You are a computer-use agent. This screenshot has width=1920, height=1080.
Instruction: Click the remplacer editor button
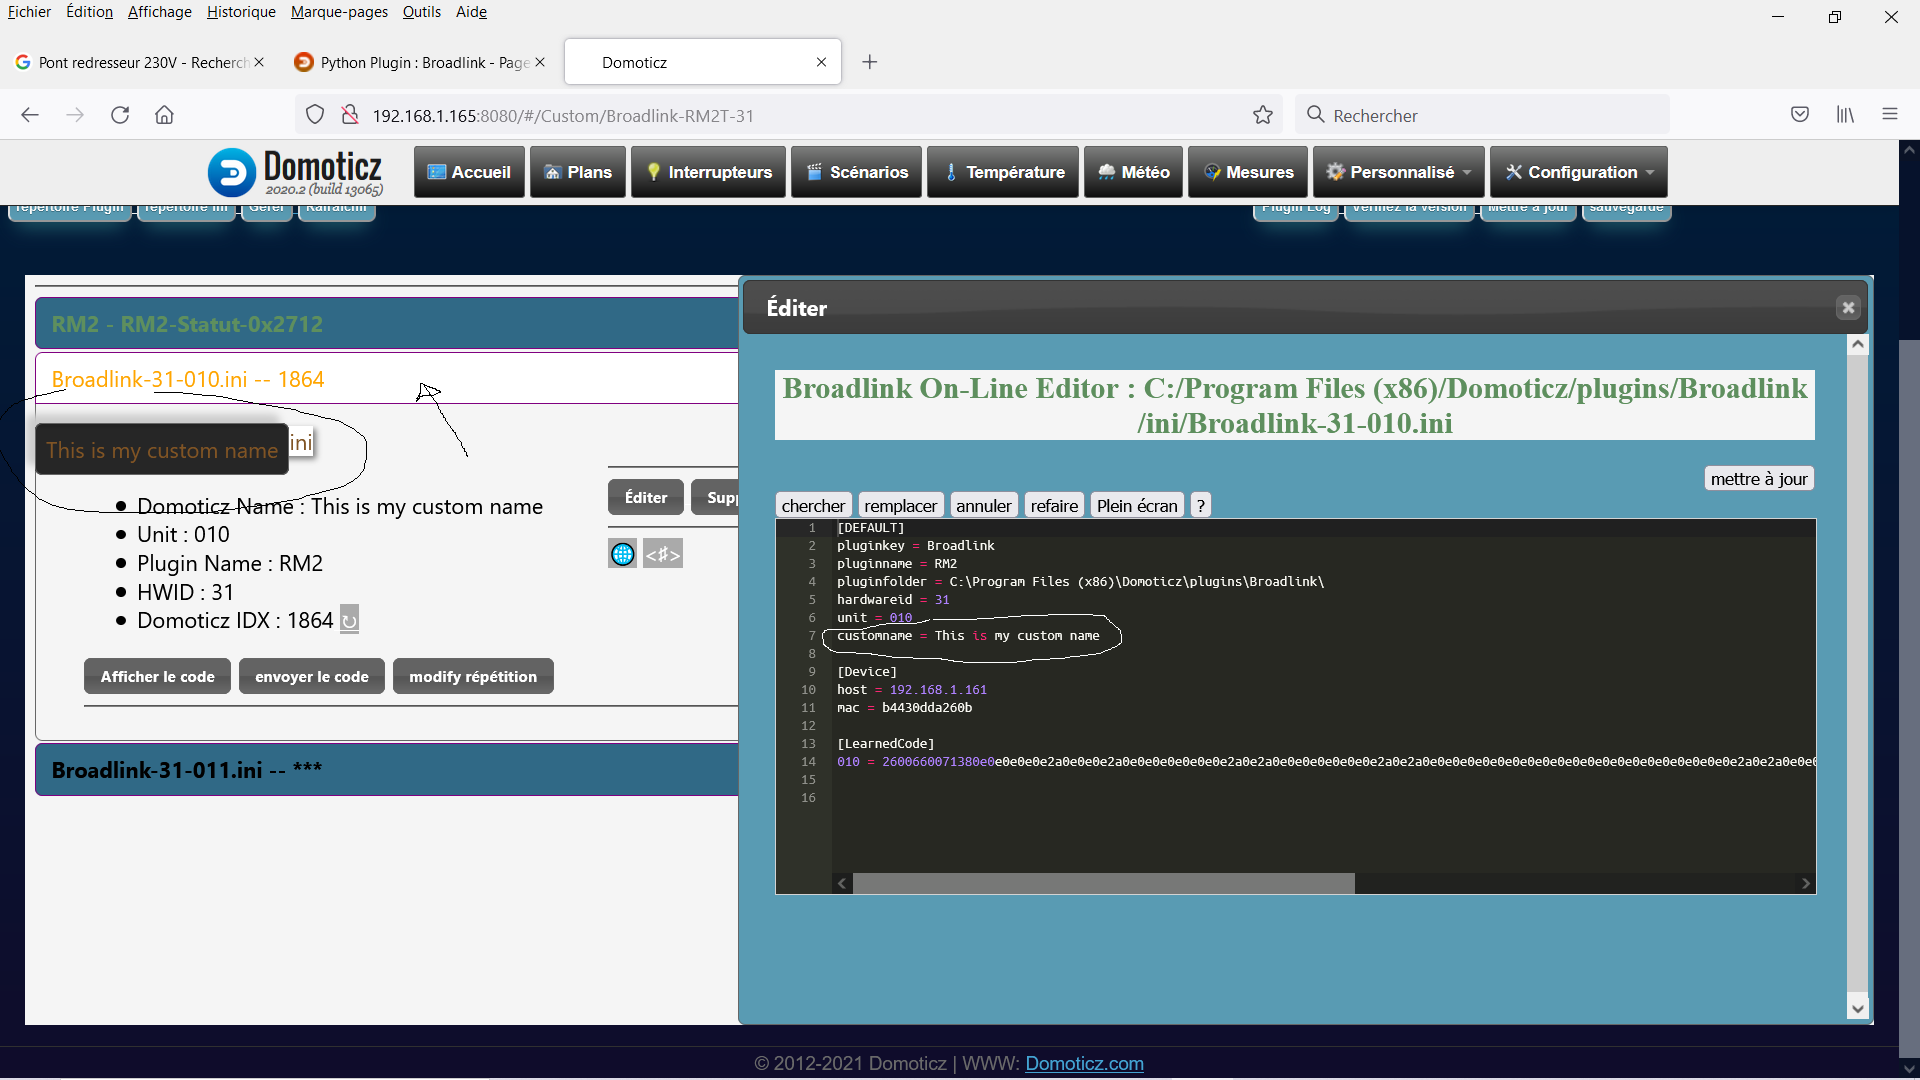pos(900,506)
